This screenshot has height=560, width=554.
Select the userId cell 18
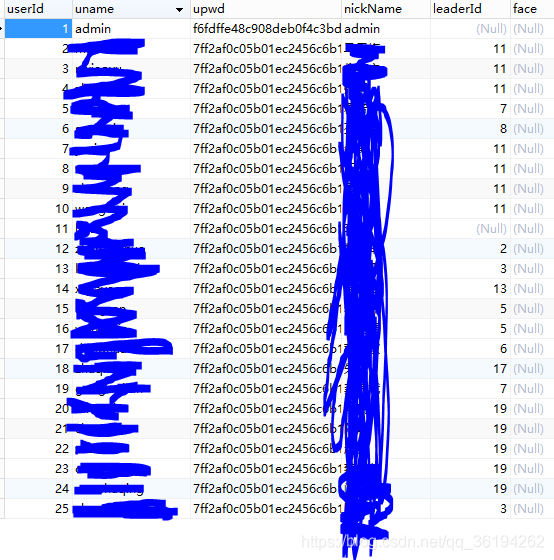[38, 369]
